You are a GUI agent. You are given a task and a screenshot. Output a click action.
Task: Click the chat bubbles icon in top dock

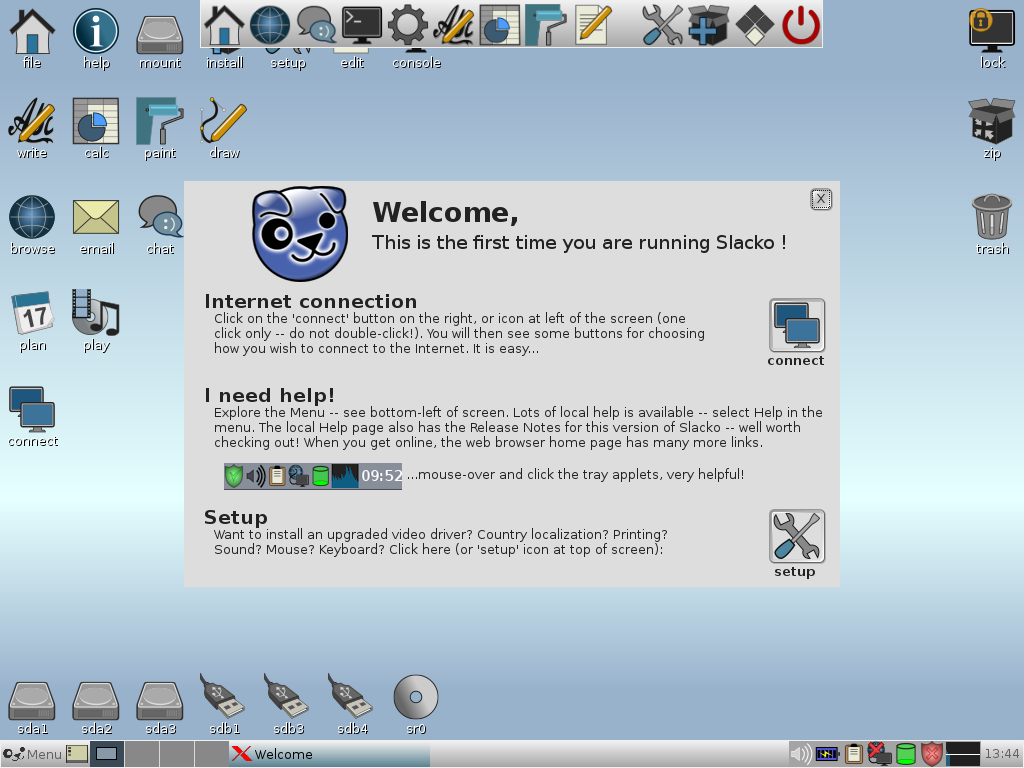tap(316, 25)
